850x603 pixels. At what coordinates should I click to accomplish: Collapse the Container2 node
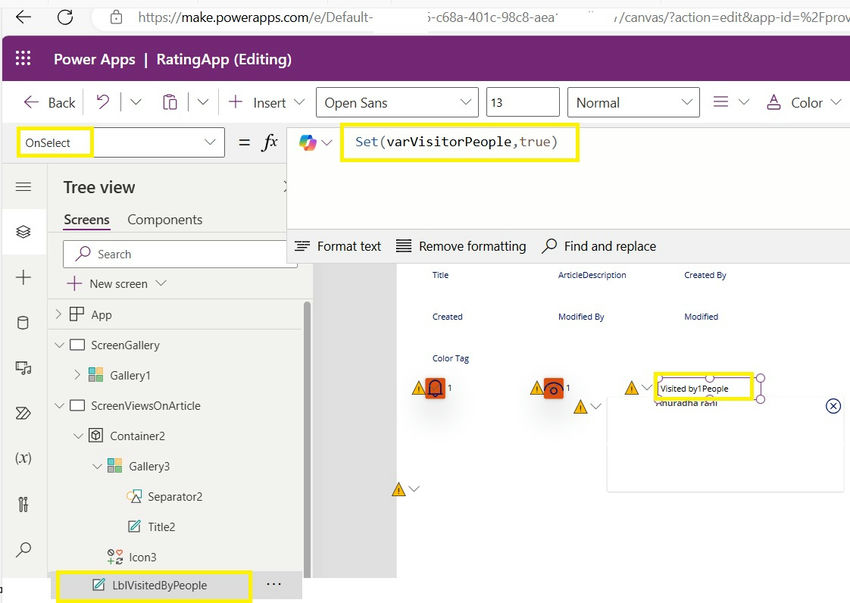coord(78,436)
